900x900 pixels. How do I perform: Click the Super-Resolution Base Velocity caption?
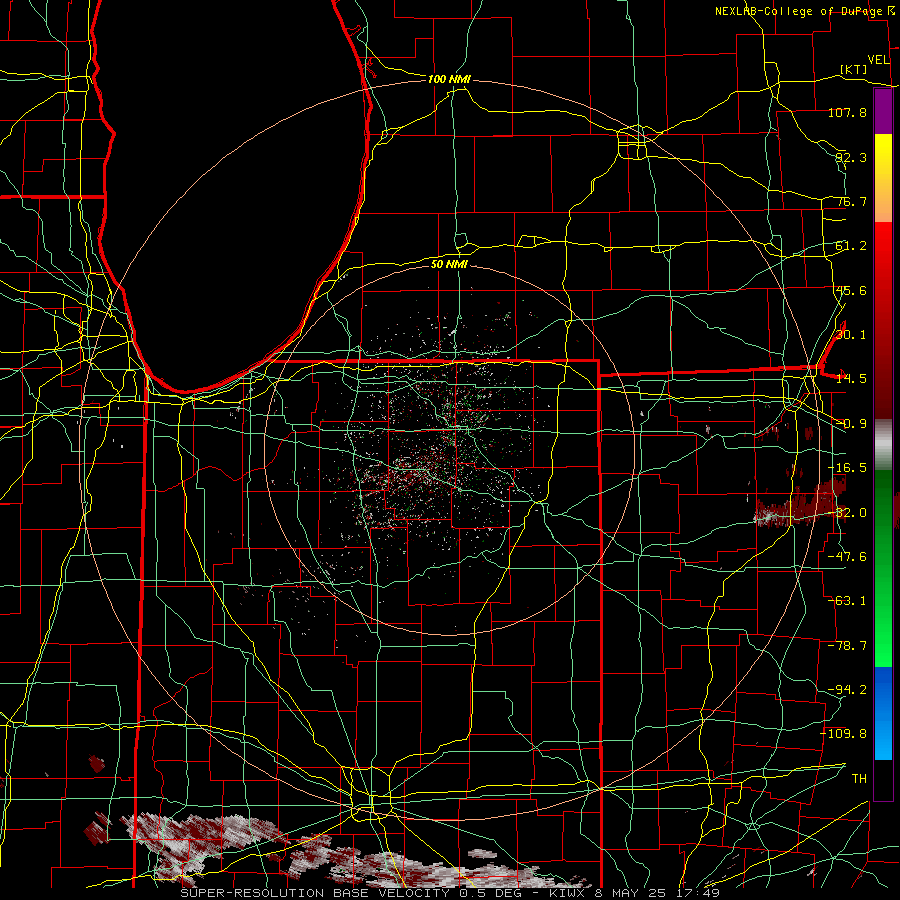450,893
